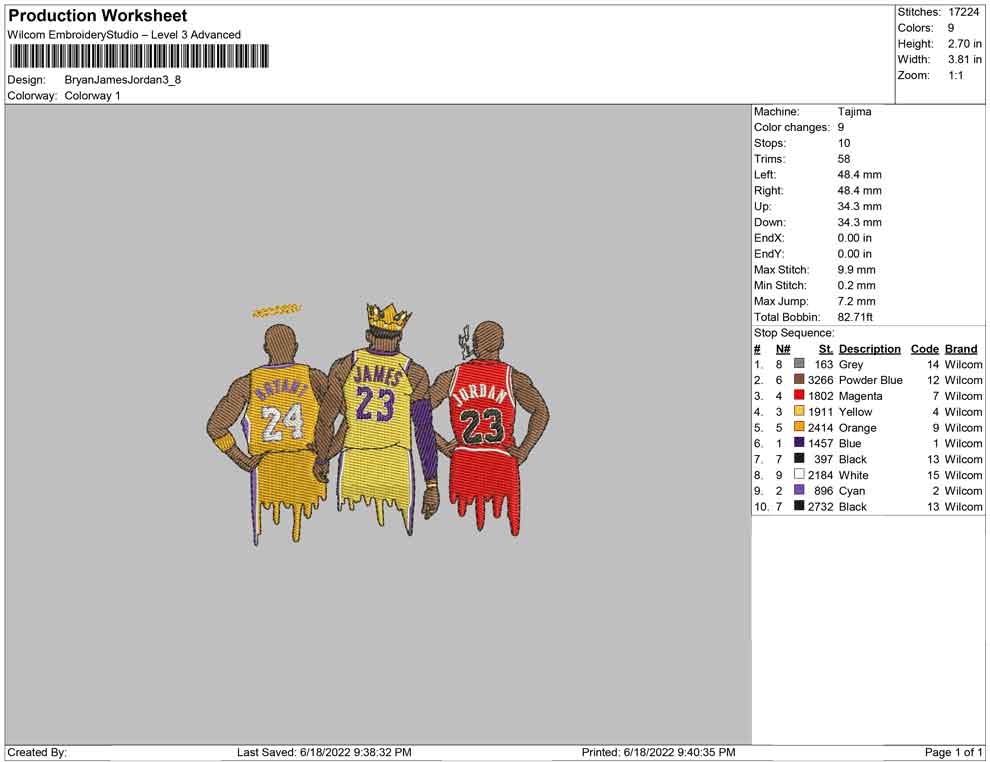Click the Cyan thread color swatch
990x762 pixels.
tap(799, 490)
